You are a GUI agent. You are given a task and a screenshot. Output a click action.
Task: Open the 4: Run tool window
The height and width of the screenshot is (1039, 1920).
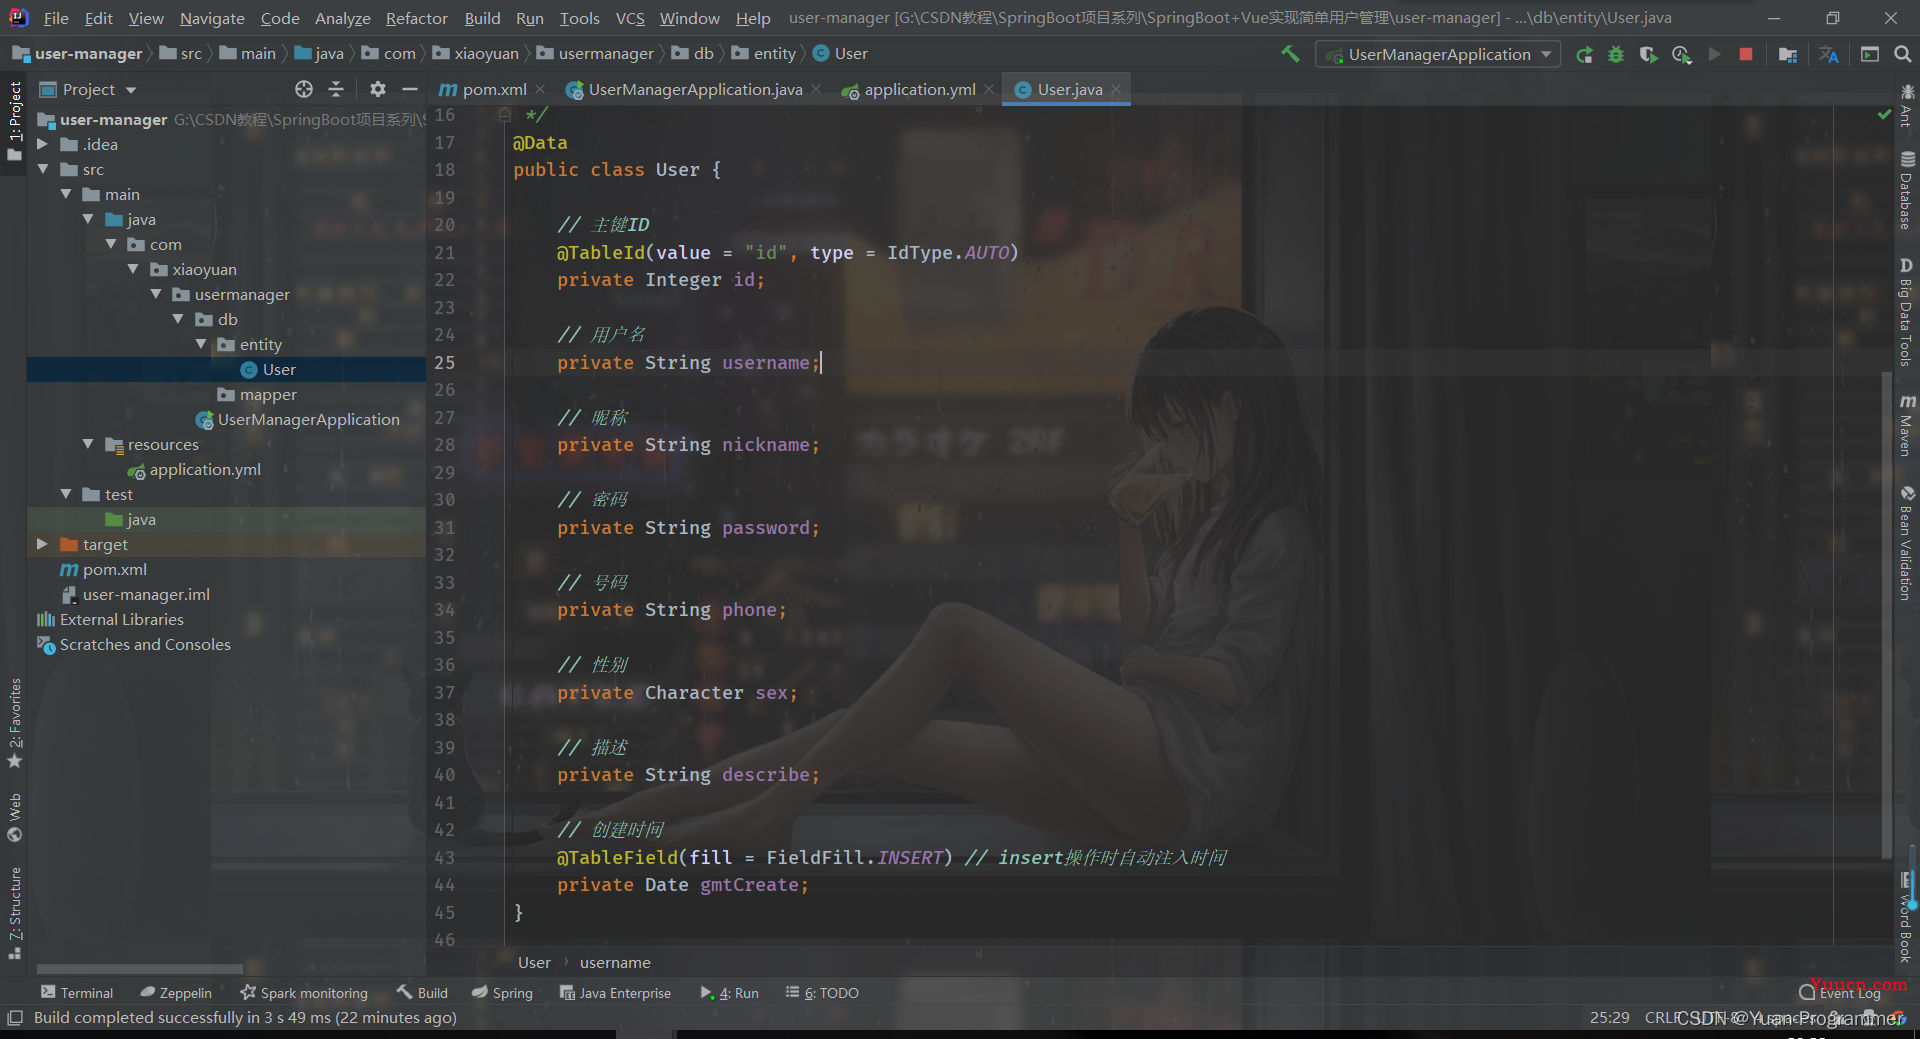click(729, 993)
